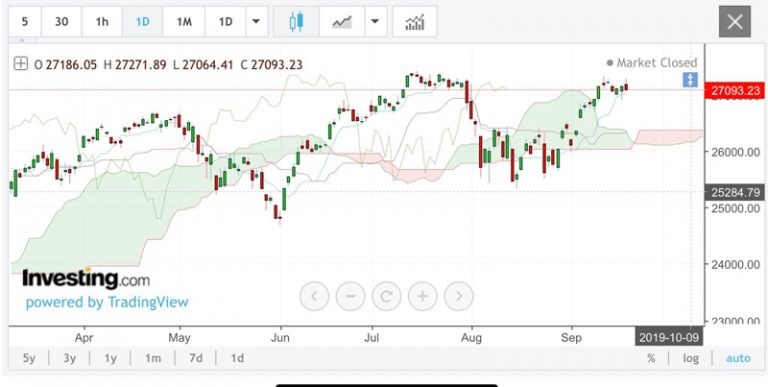Toggle percent scale

click(651, 358)
